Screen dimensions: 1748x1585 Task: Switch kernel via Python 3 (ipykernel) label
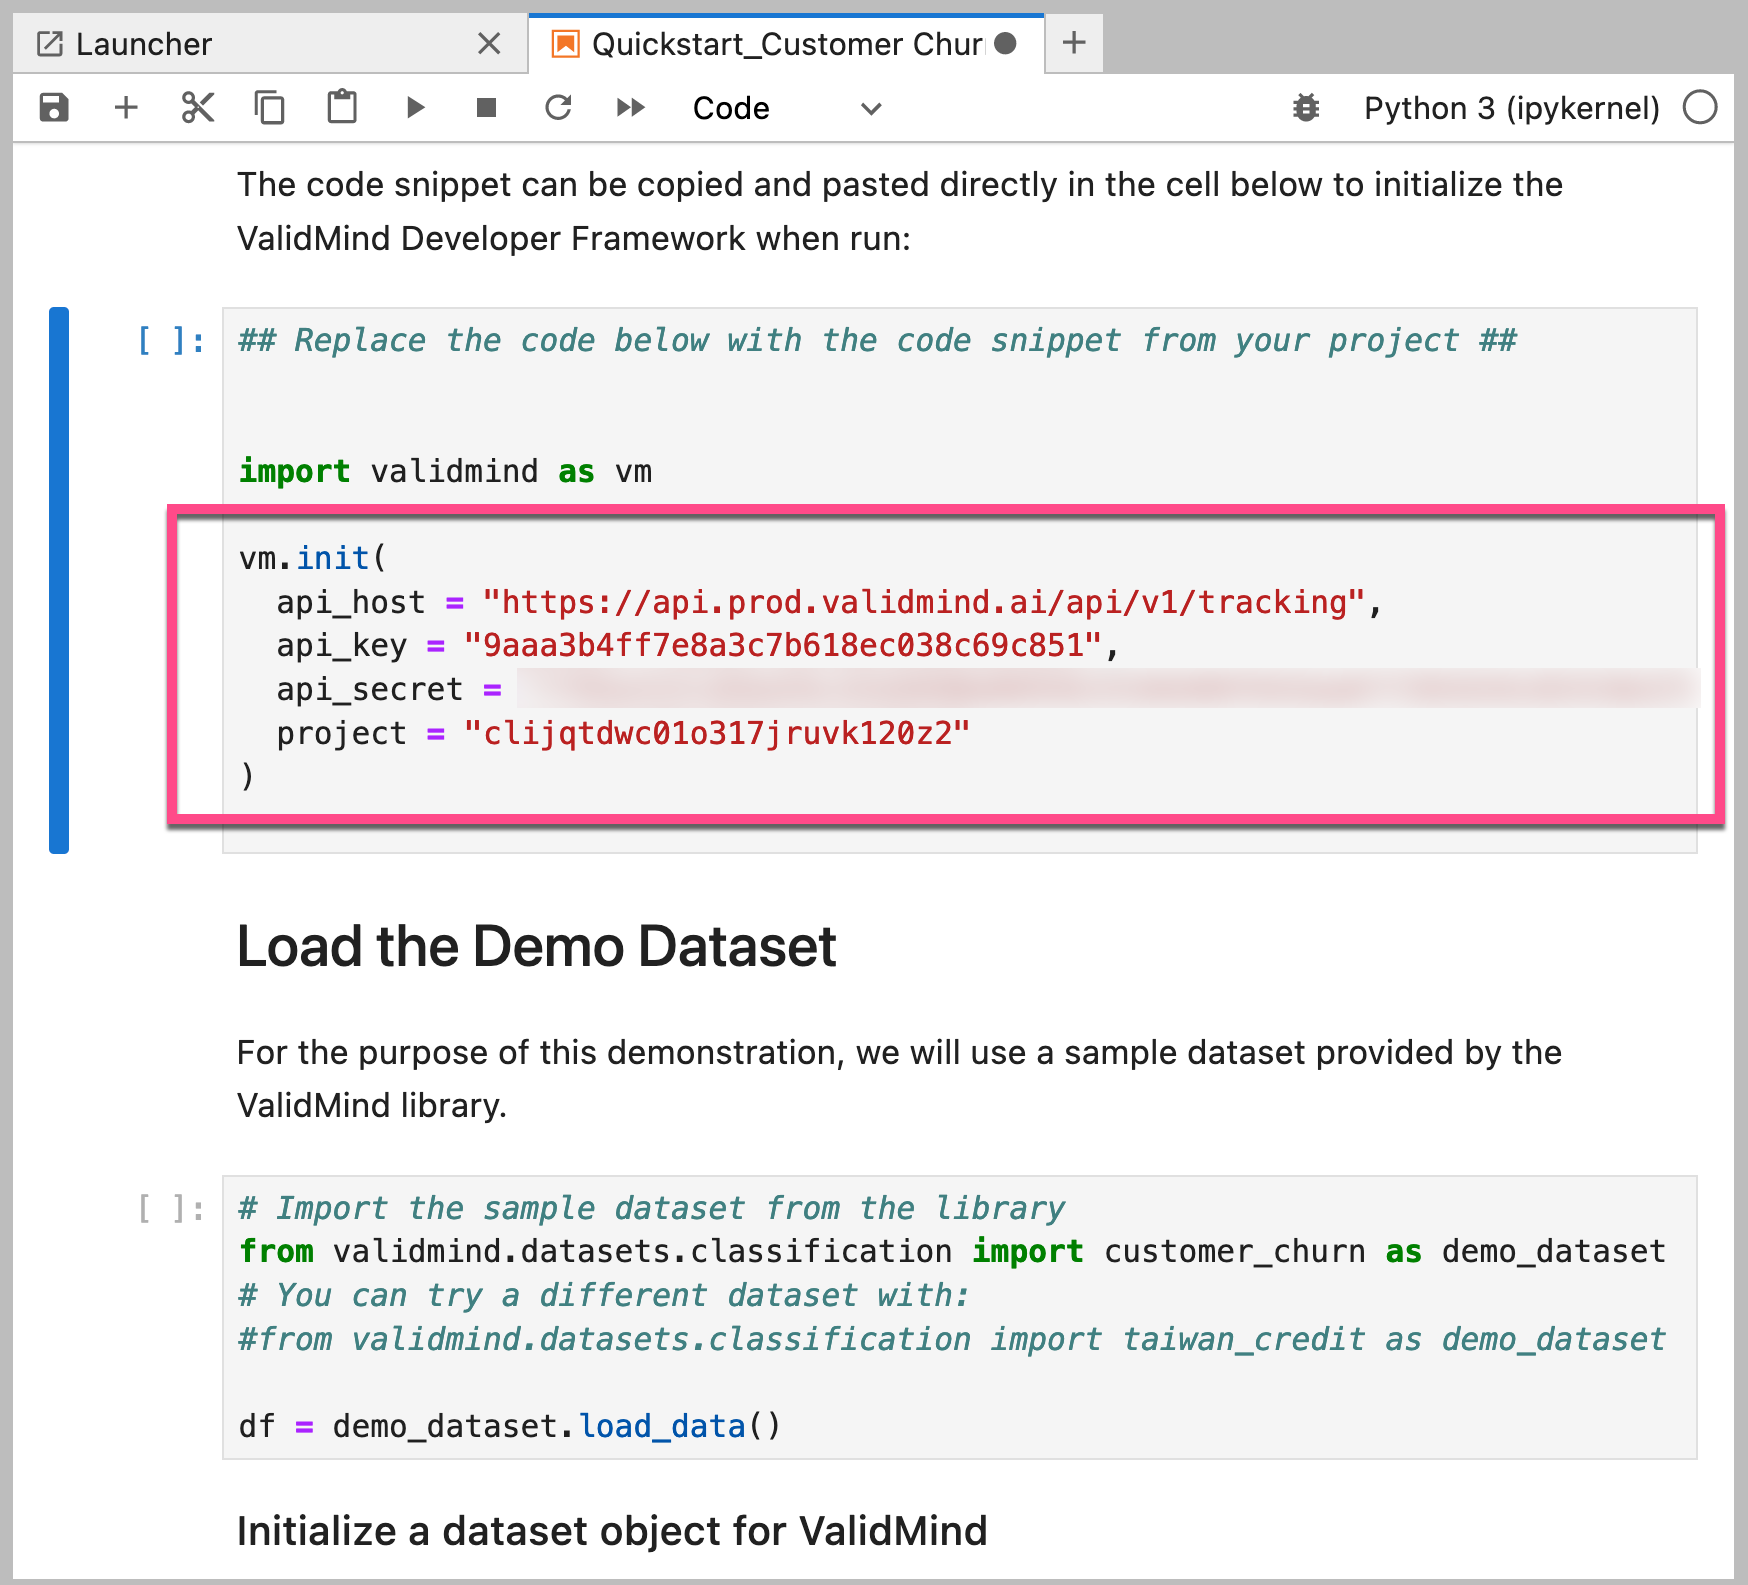1511,108
